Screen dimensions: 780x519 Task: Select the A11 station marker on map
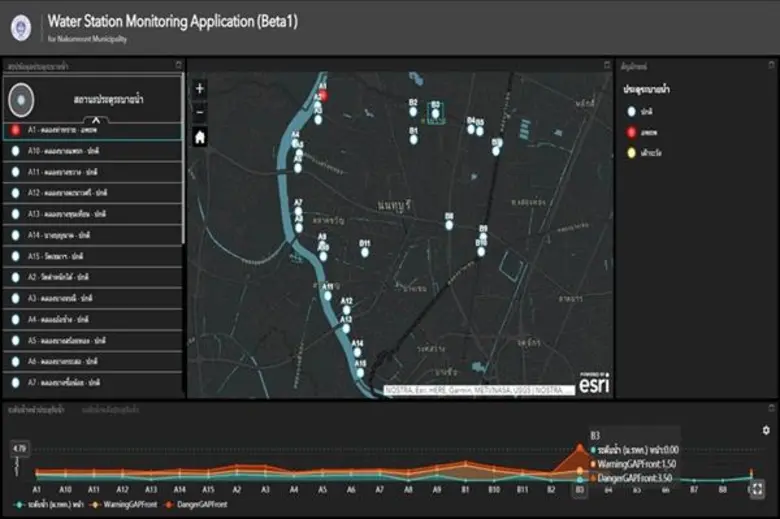(327, 296)
